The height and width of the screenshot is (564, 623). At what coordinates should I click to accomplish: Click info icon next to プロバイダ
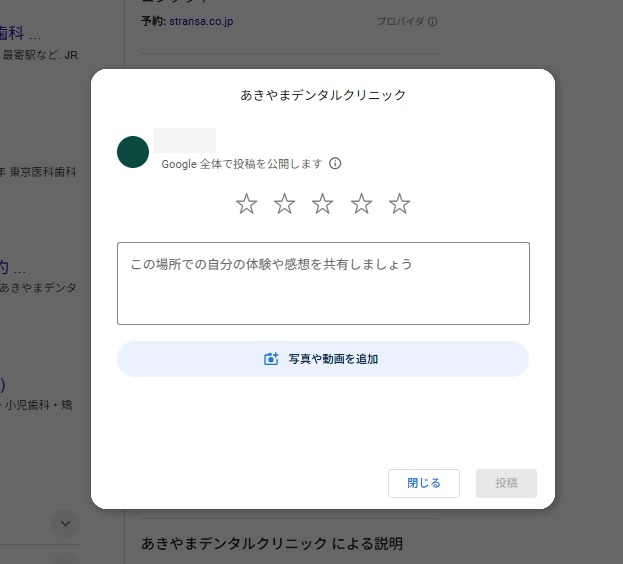point(433,21)
